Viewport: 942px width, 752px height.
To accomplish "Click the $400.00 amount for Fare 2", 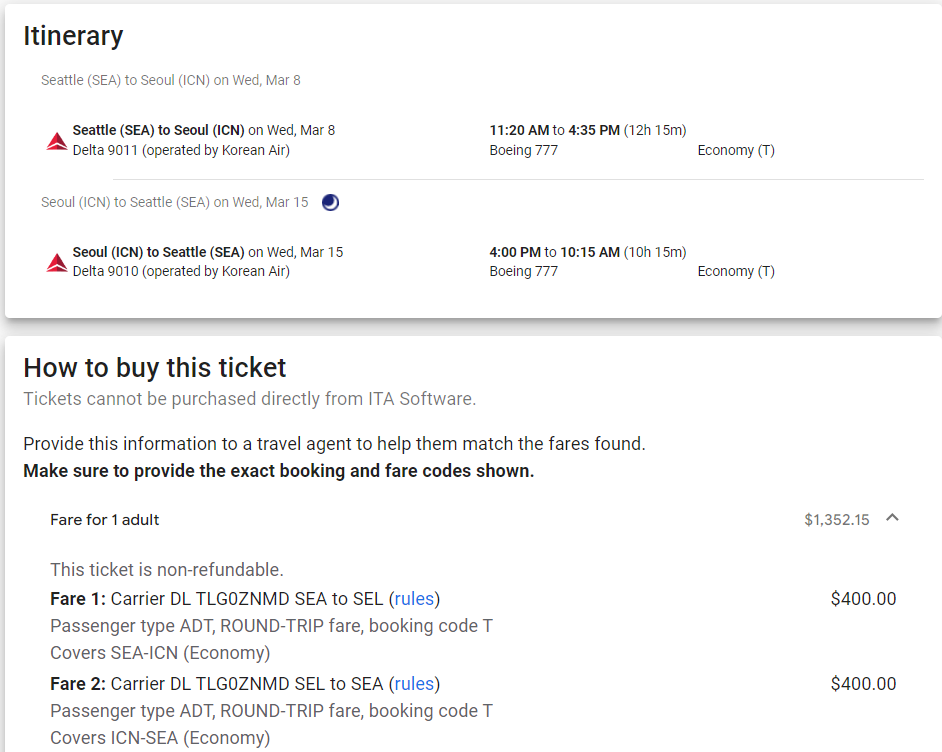I will tap(863, 684).
